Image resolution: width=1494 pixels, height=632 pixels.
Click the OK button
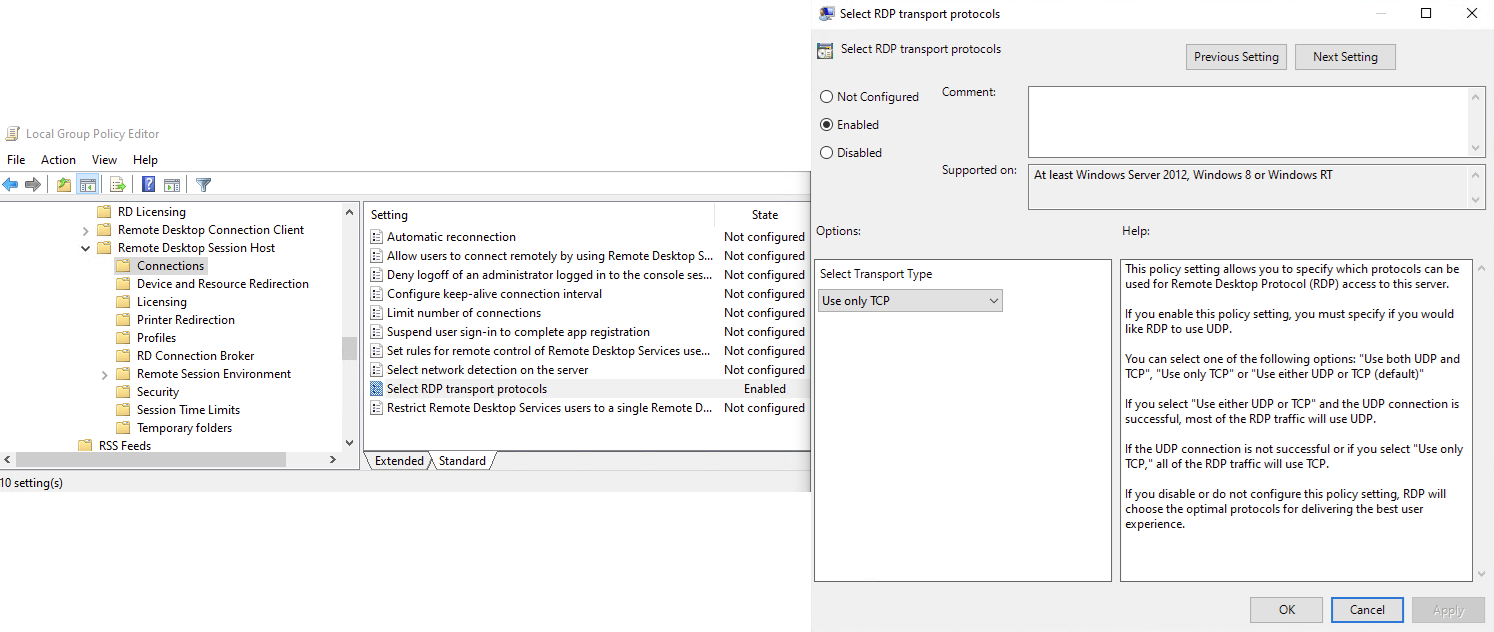click(1286, 609)
